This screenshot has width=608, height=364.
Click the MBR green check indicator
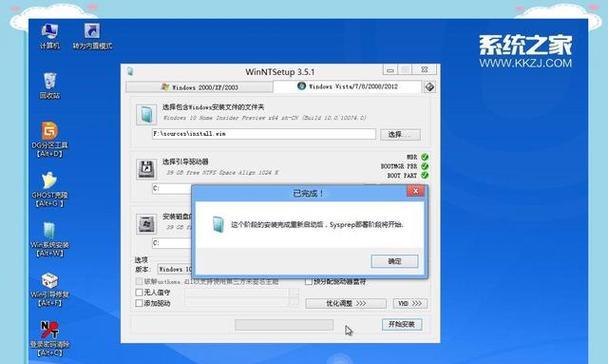point(425,157)
